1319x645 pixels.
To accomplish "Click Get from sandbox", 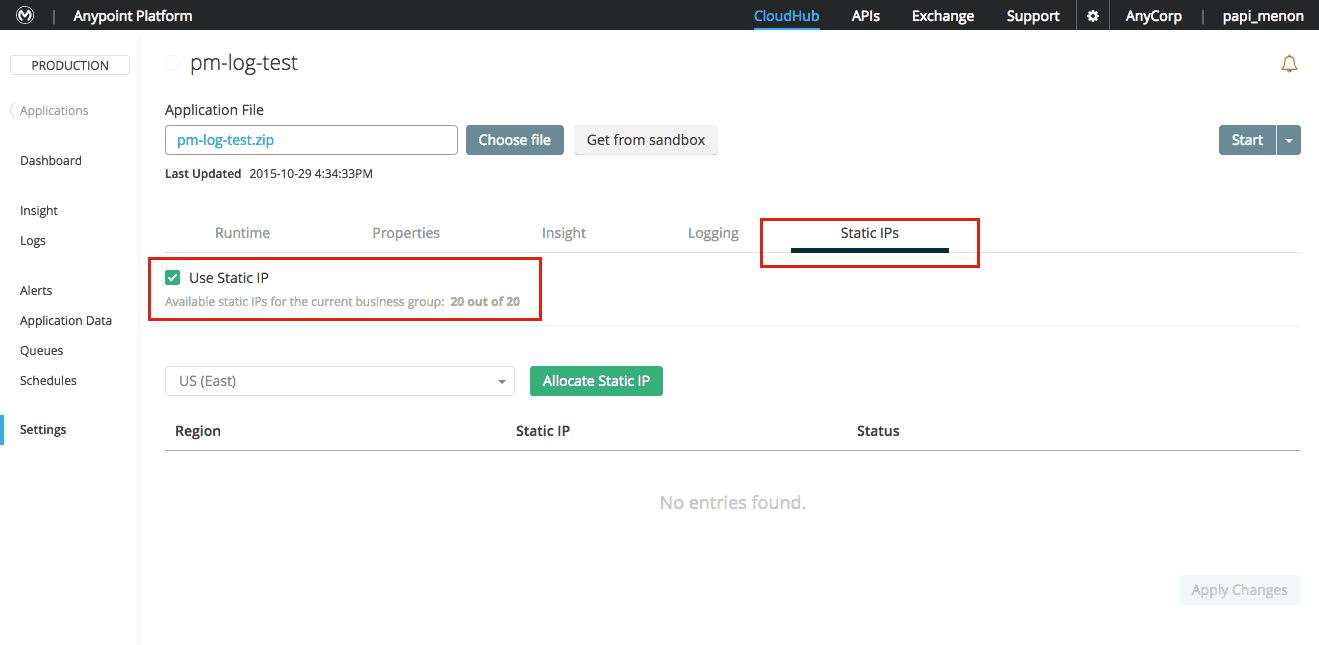I will pos(645,139).
